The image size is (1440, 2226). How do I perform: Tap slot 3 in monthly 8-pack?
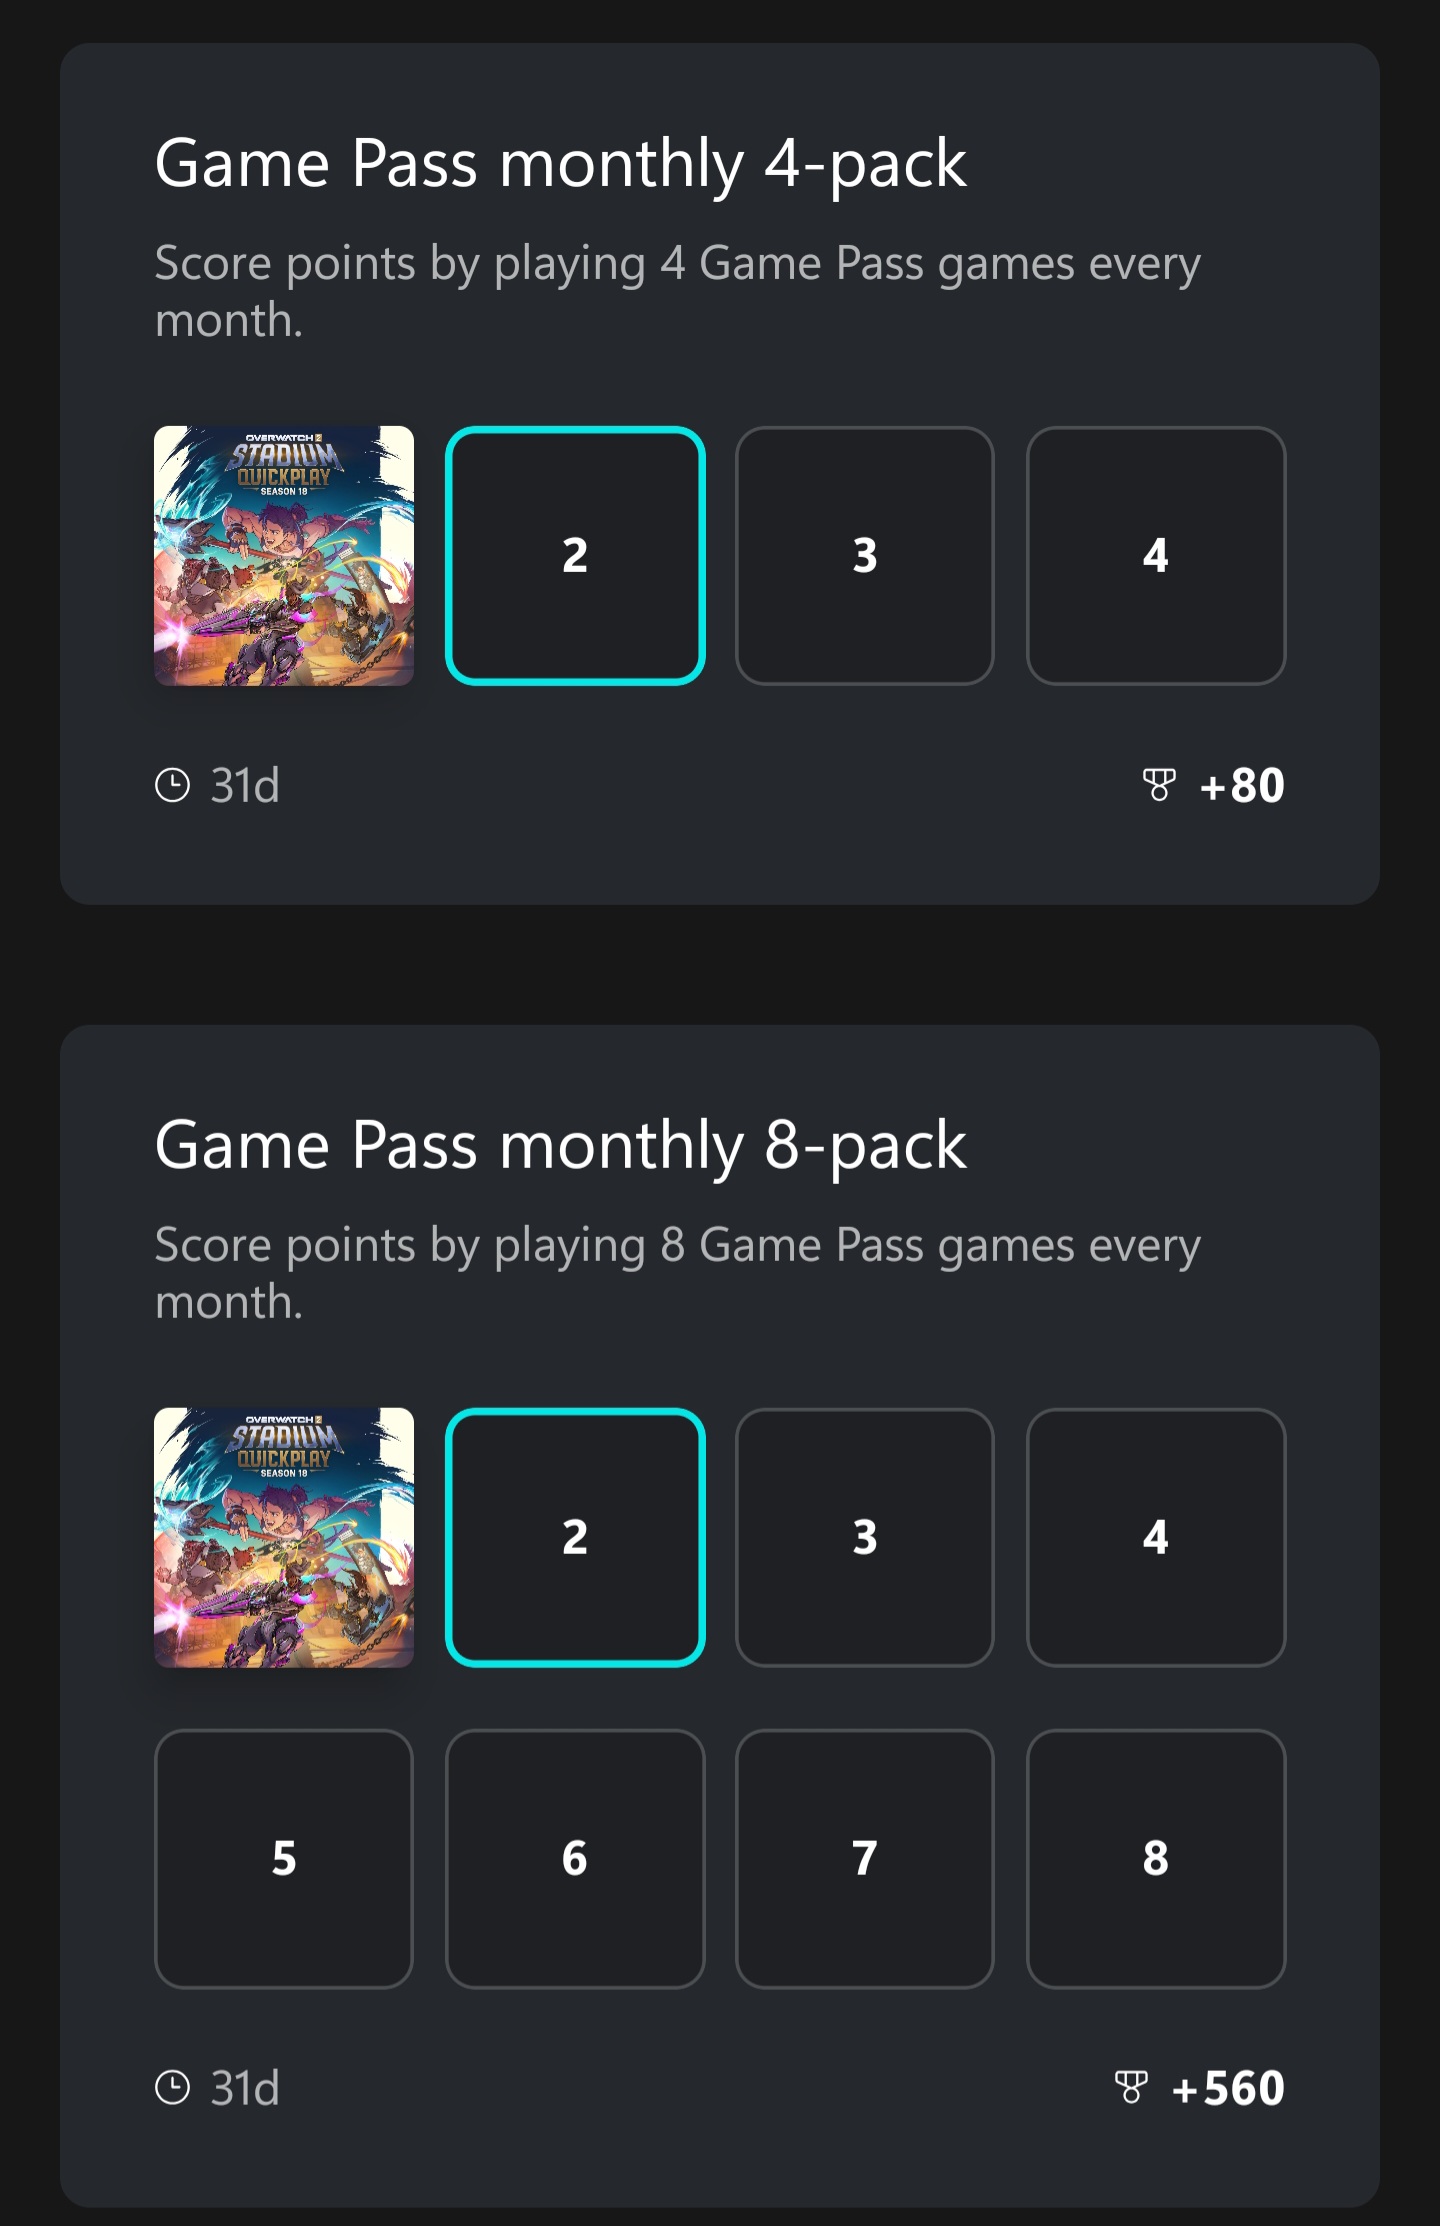pos(865,1538)
